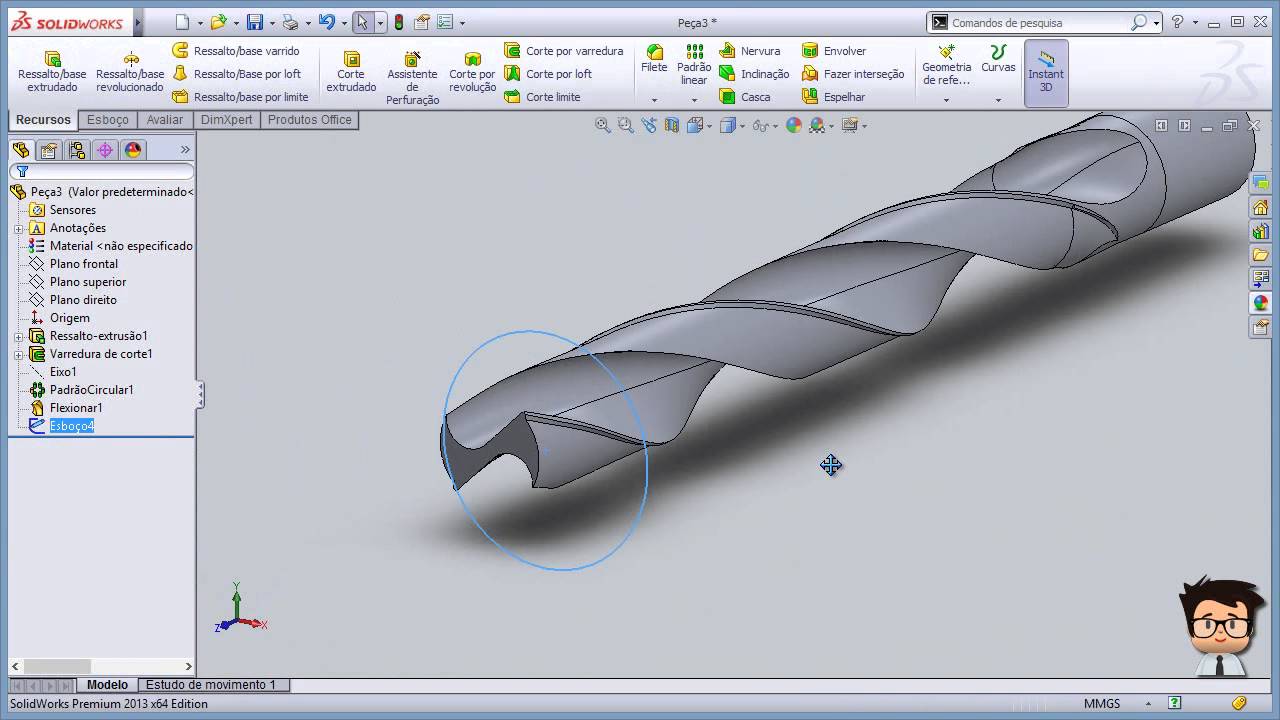Click the Corte extrudado tool
This screenshot has width=1280, height=720.
click(351, 72)
